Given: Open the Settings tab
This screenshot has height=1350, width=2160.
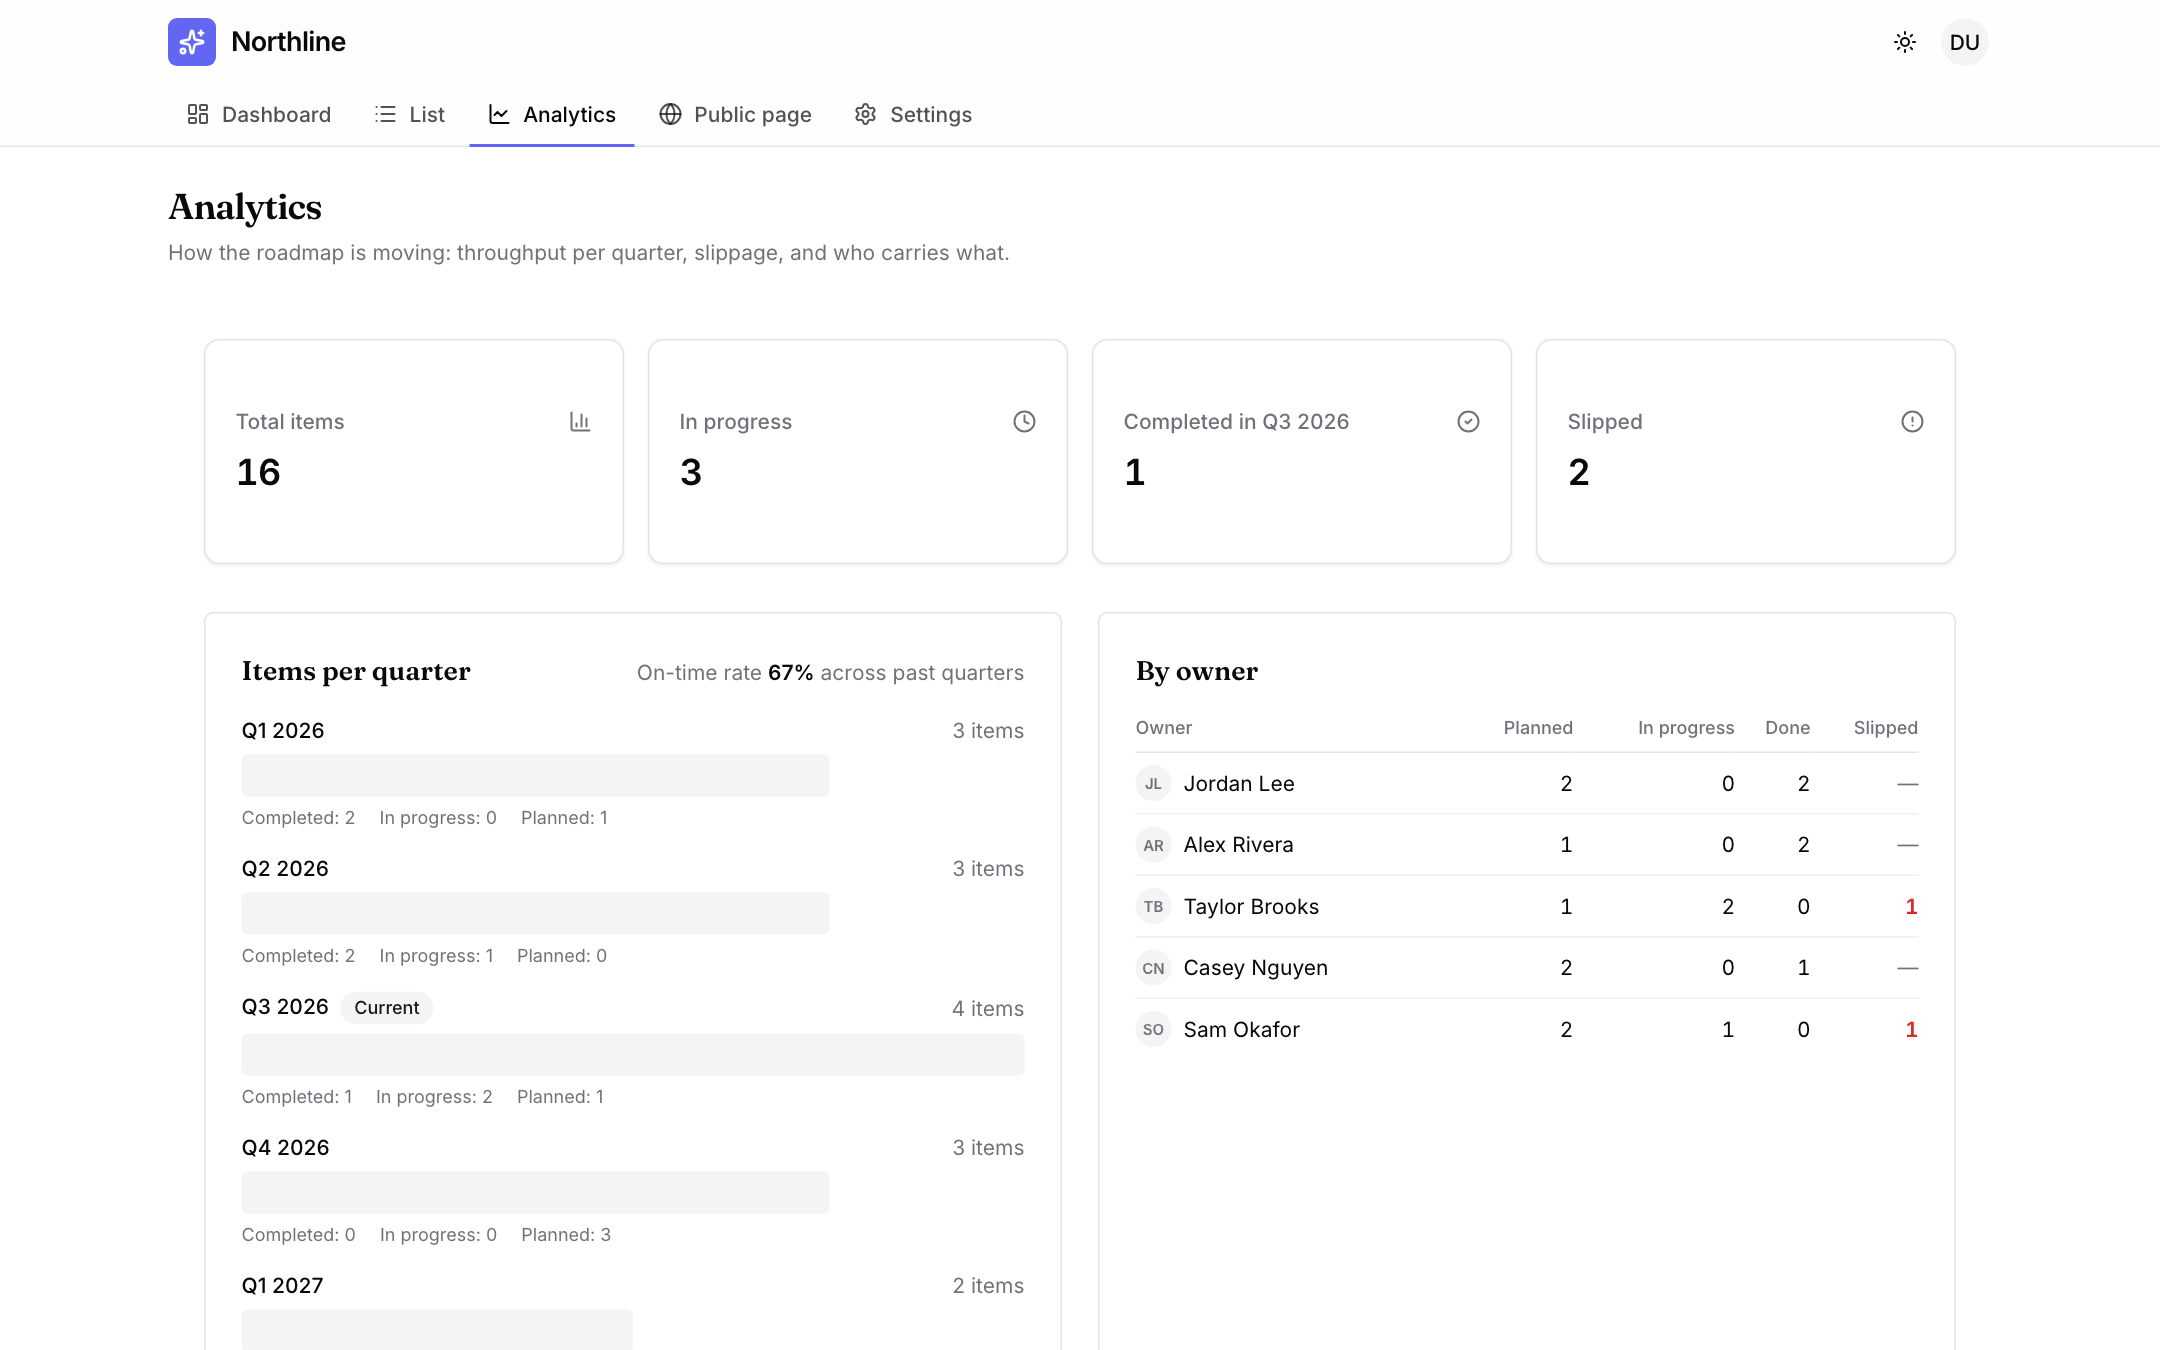Looking at the screenshot, I should coord(913,114).
